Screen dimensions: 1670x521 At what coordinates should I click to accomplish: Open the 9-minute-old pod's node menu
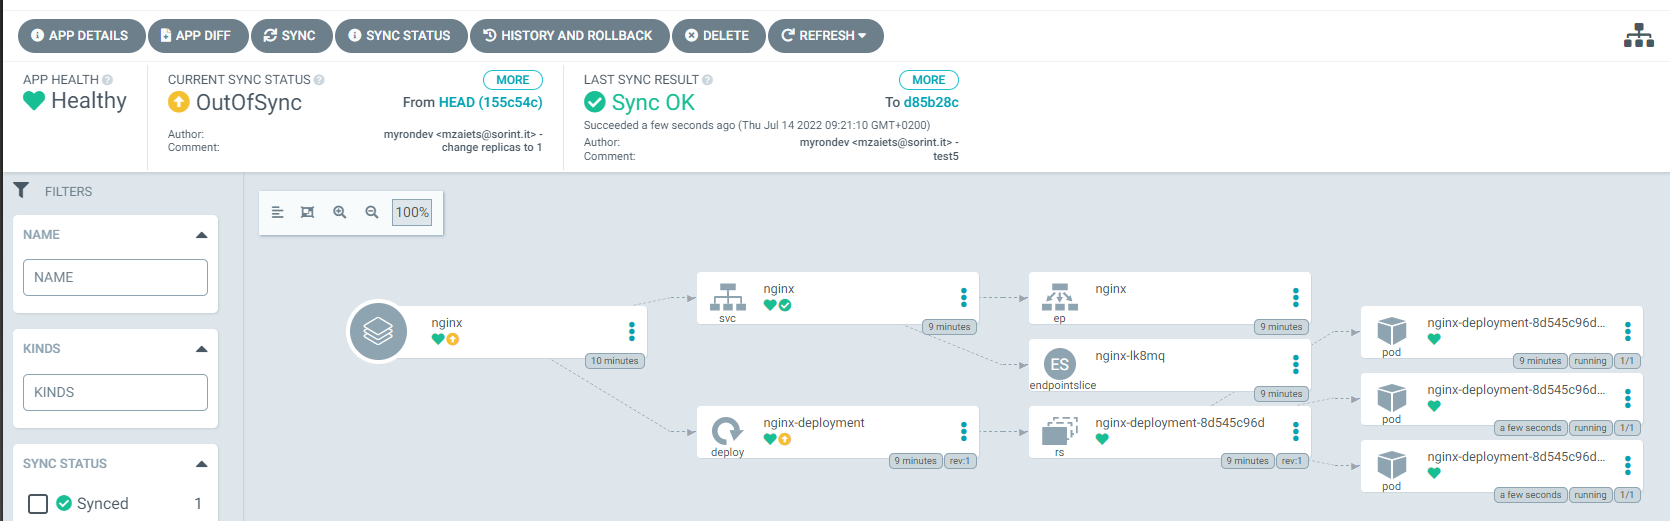pos(1628,331)
